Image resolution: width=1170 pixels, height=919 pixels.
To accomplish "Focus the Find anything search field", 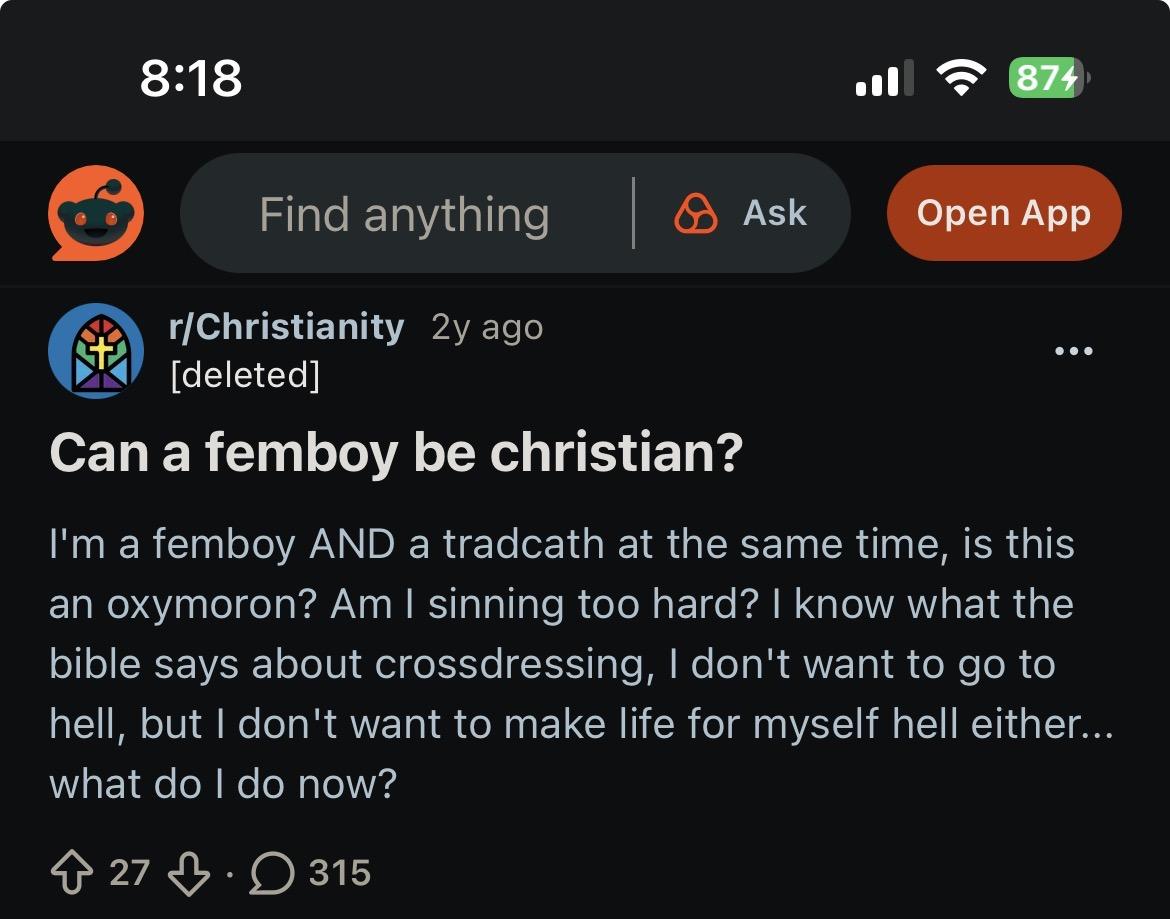I will click(x=404, y=214).
